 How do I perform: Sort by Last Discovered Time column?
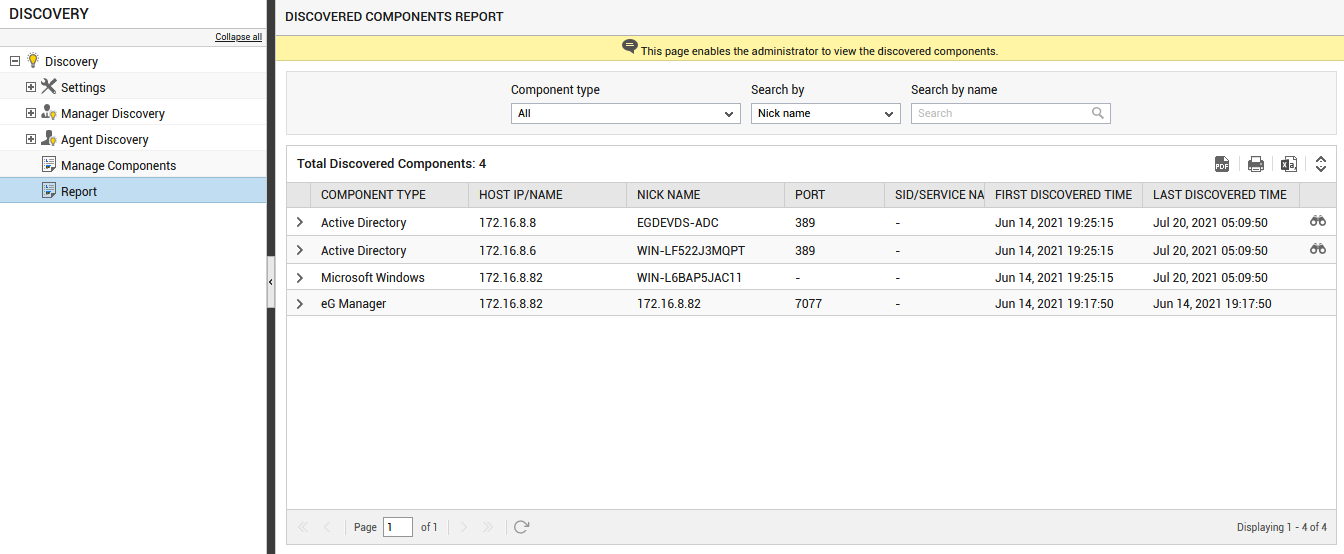pos(1220,195)
